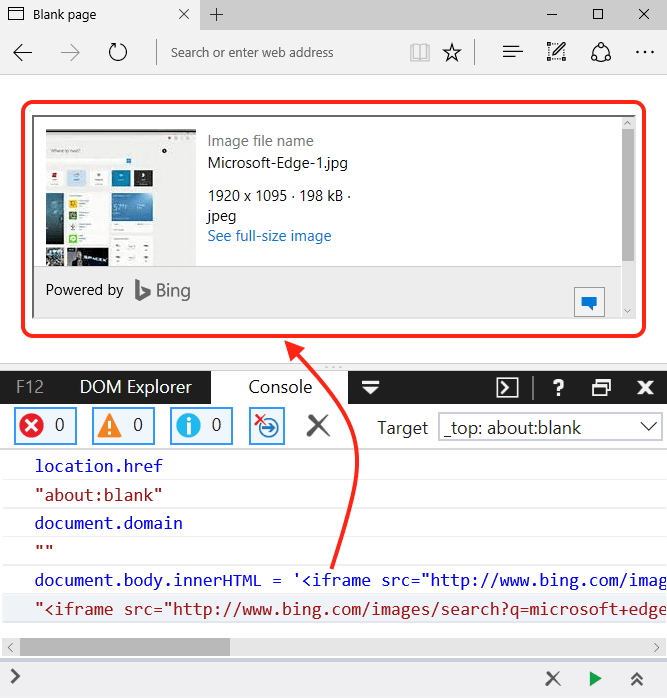667x698 pixels.
Task: Open F12 tools help question mark
Action: point(558,387)
